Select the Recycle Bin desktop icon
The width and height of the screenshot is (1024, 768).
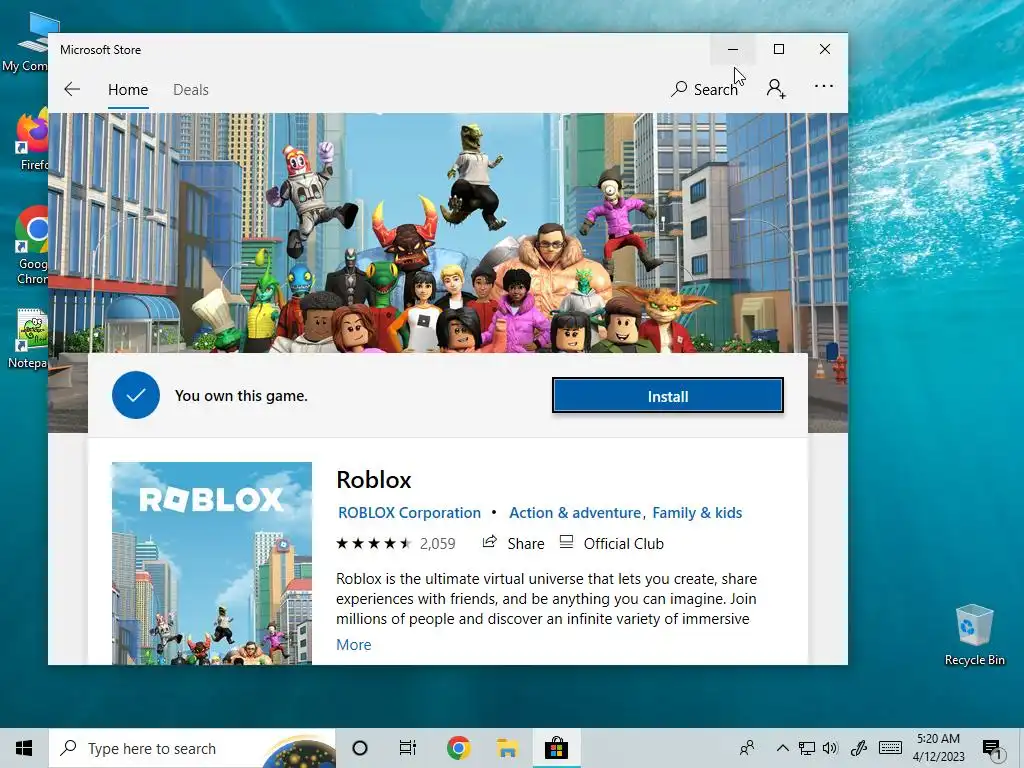pos(974,635)
